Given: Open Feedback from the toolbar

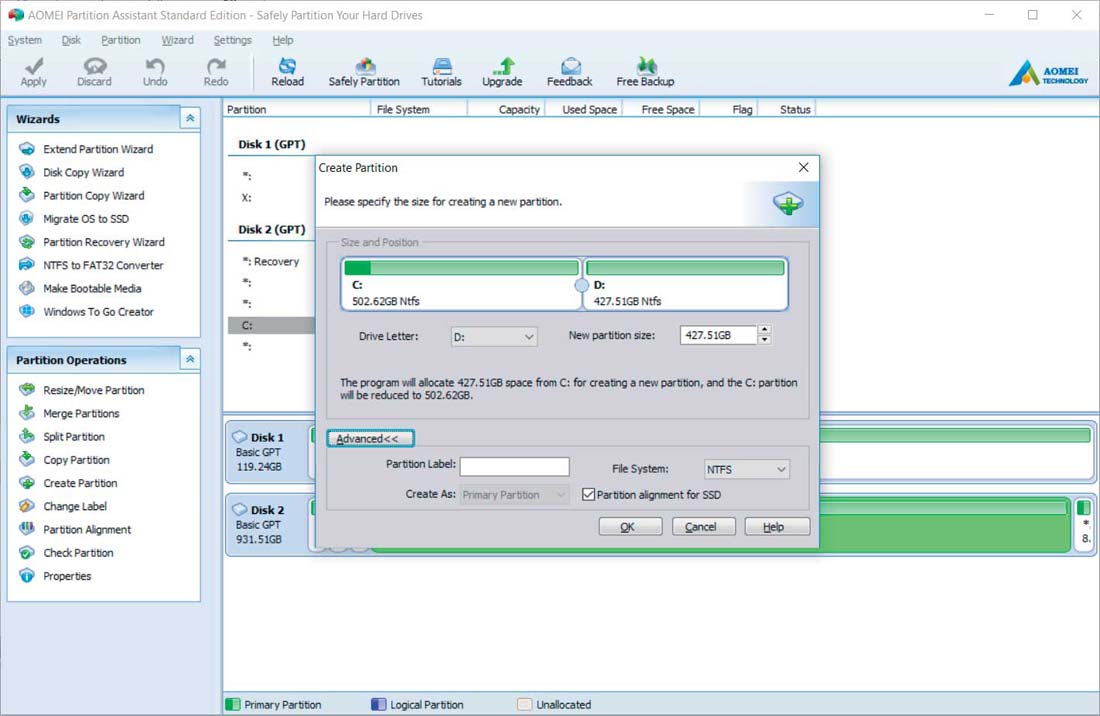Looking at the screenshot, I should (x=570, y=72).
